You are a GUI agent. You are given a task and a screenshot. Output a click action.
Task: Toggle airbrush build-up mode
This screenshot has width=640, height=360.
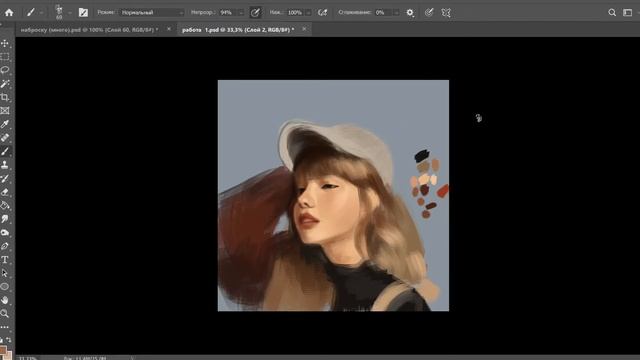point(322,13)
